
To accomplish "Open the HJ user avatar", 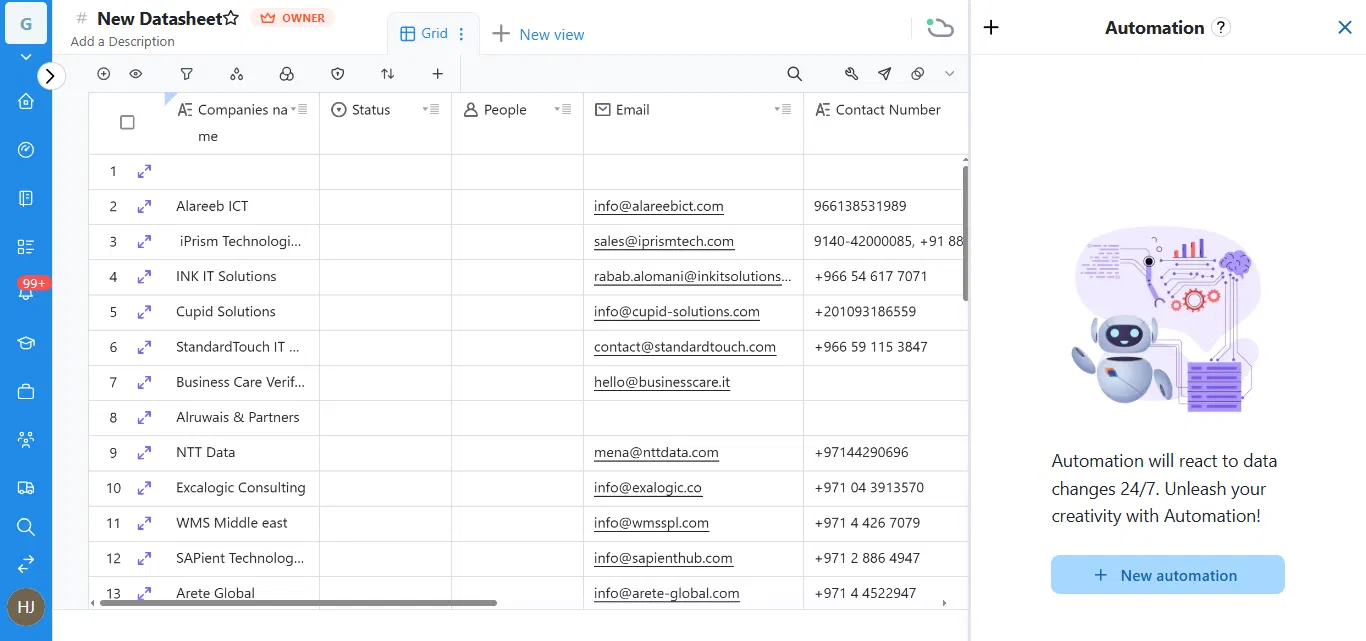I will click(x=26, y=606).
